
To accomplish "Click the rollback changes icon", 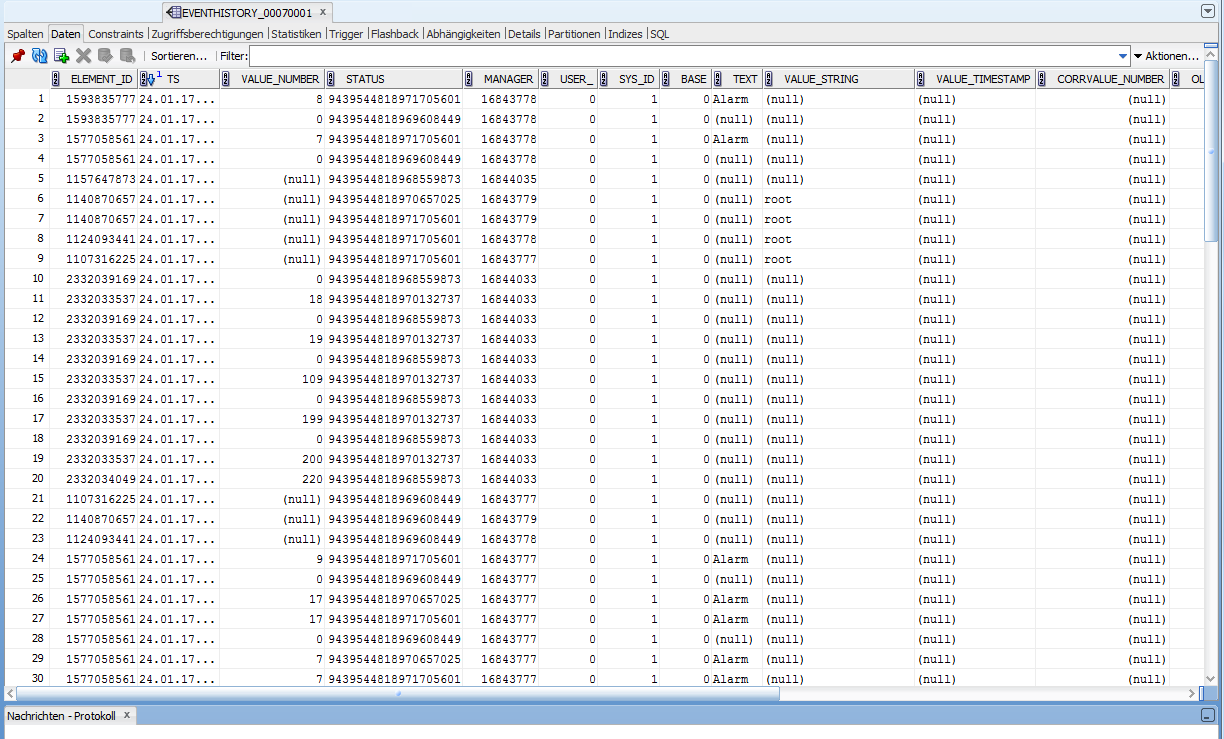I will 127,56.
